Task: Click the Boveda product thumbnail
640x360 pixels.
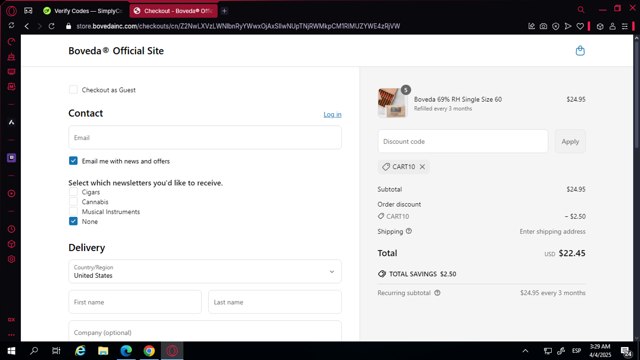Action: [392, 103]
